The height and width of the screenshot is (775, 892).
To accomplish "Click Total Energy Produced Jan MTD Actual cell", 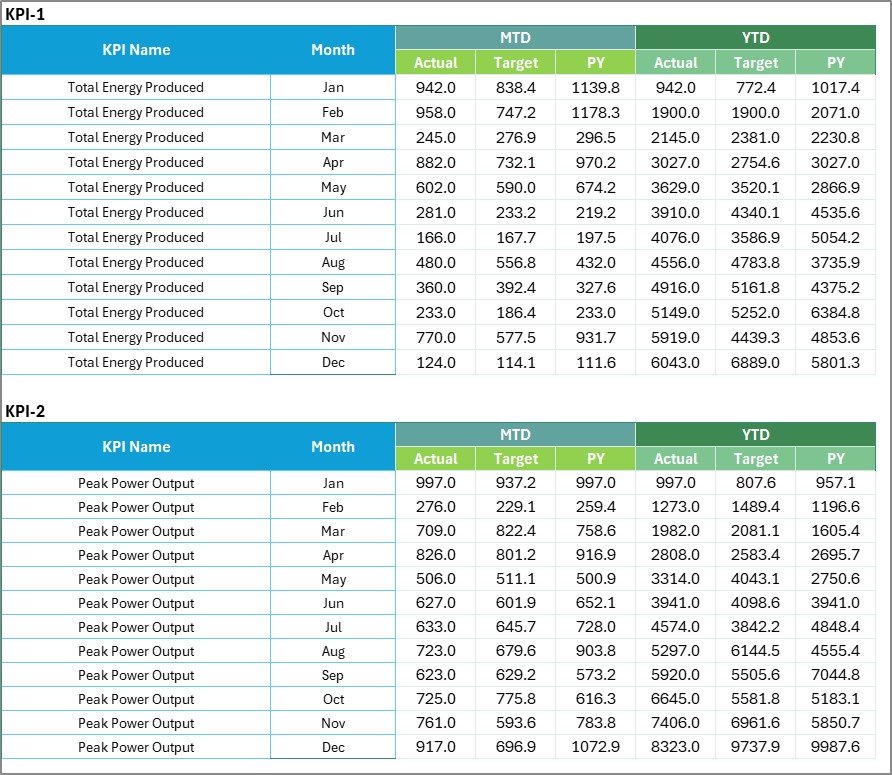I will [x=435, y=88].
